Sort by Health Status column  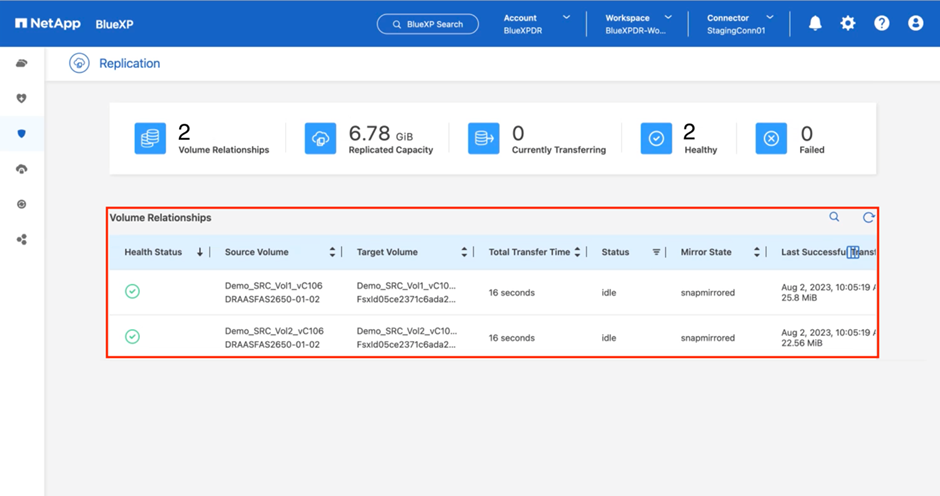pyautogui.click(x=200, y=252)
